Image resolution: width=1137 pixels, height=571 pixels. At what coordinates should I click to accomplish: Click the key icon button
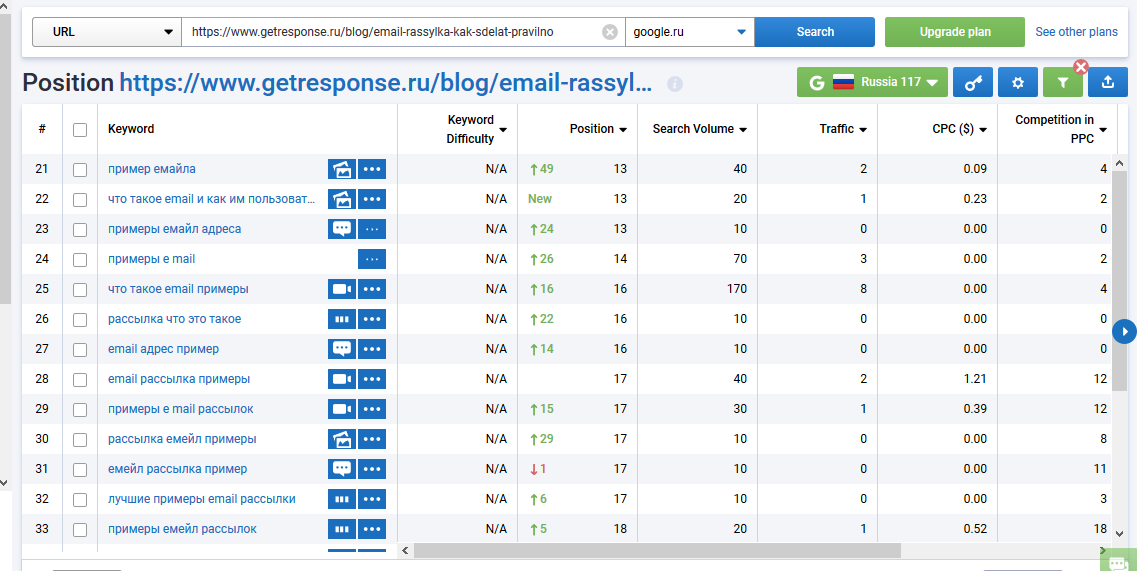tap(972, 83)
